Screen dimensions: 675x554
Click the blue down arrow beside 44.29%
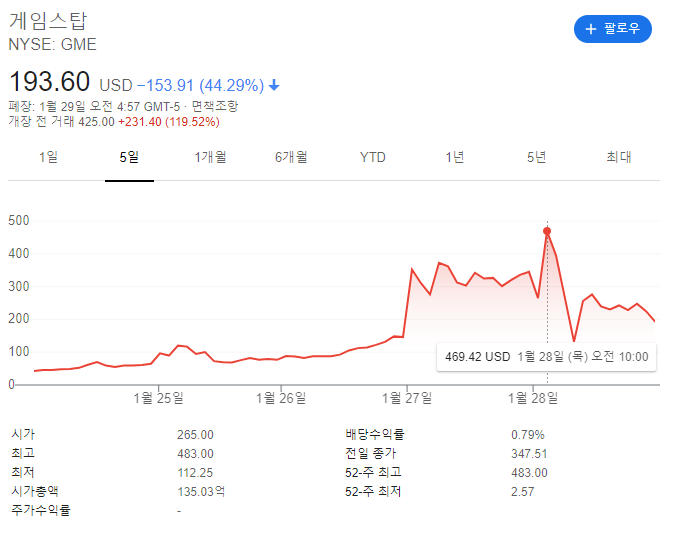274,85
